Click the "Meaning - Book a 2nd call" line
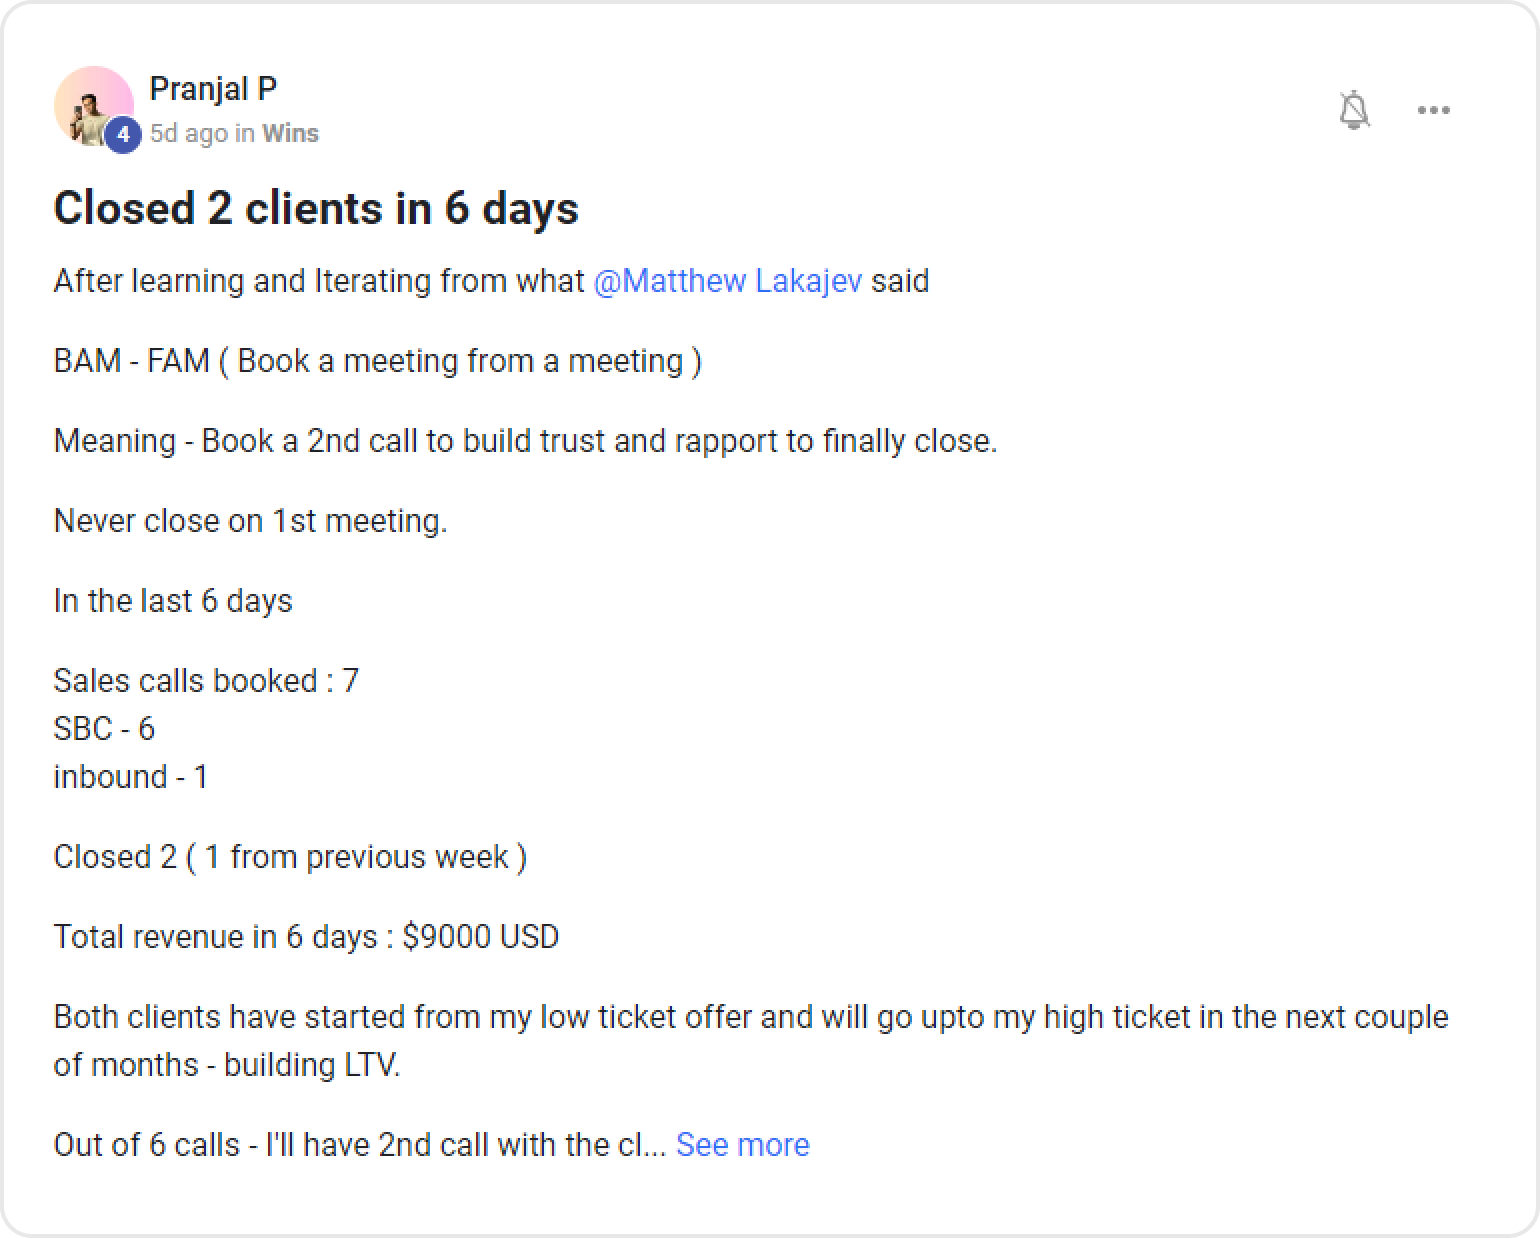1540x1238 pixels. (525, 441)
